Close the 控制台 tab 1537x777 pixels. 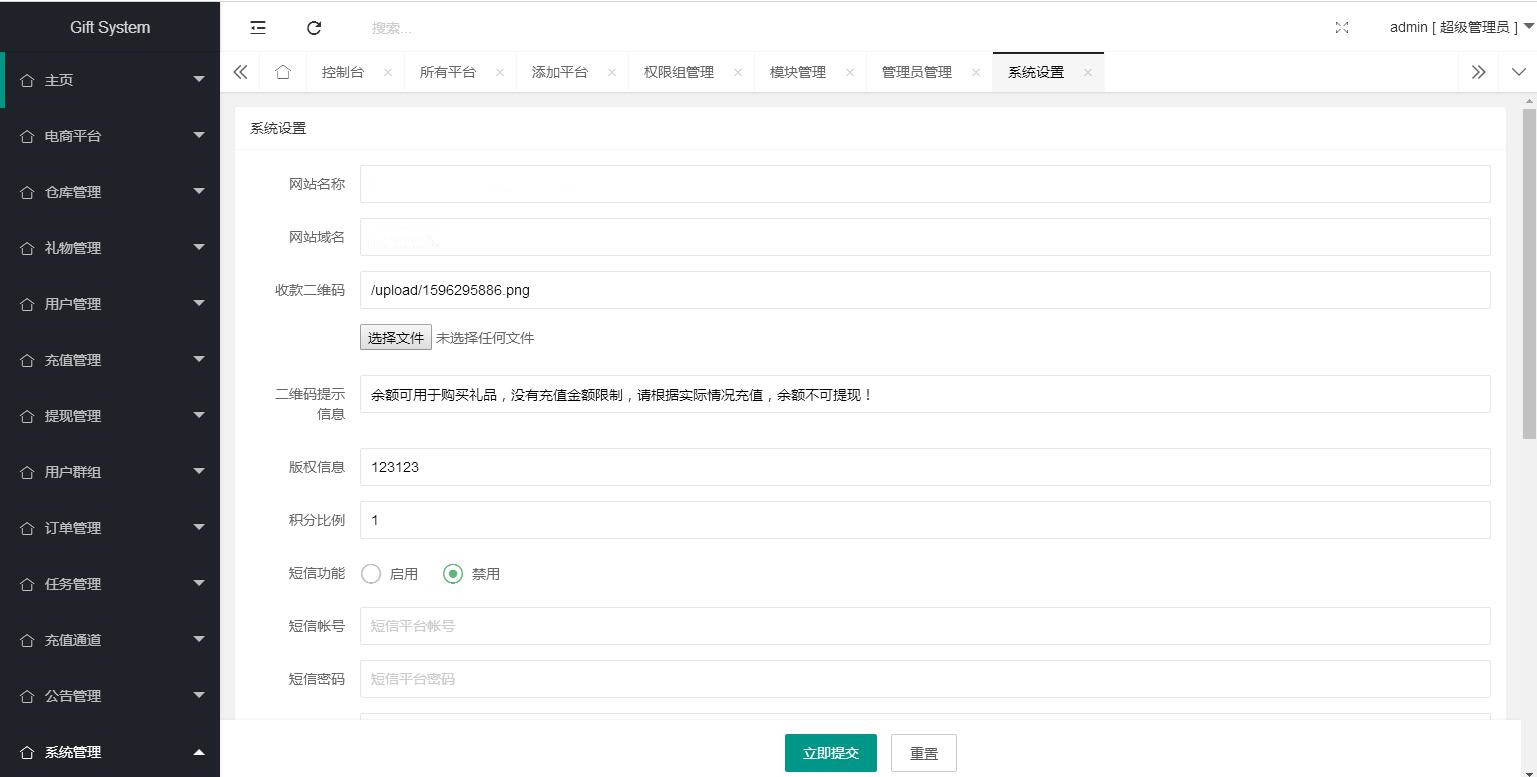pos(388,72)
